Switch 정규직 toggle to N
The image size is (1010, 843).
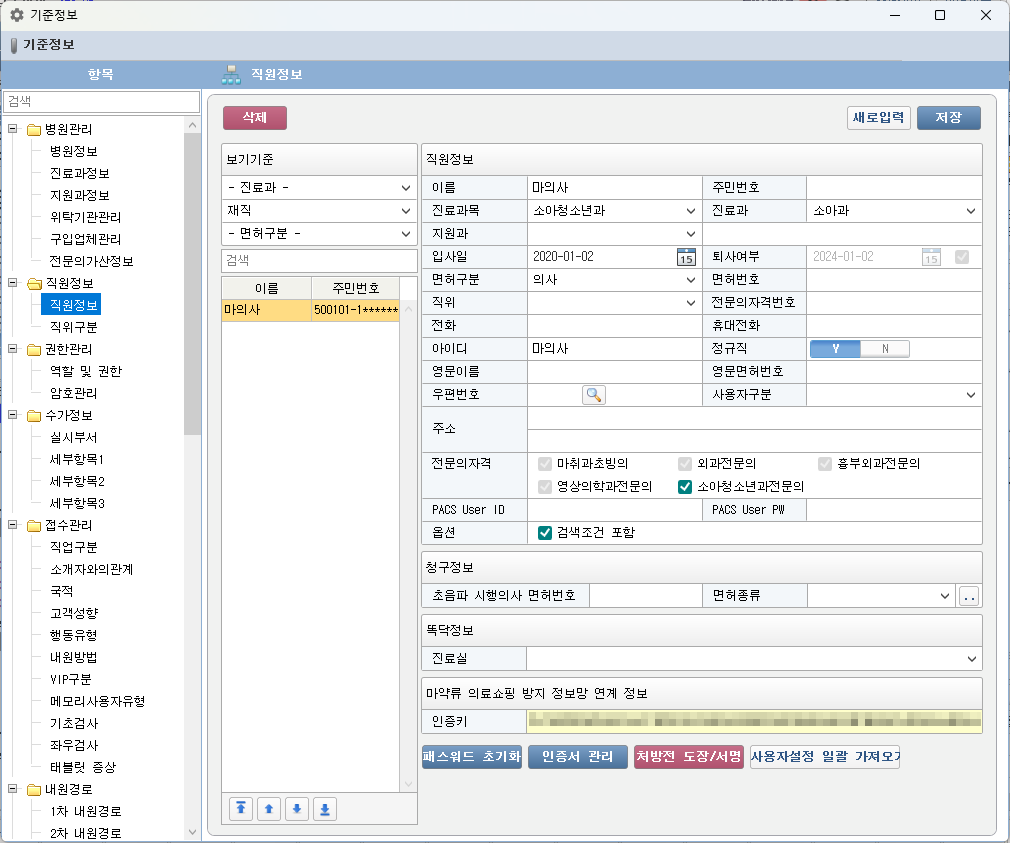884,349
